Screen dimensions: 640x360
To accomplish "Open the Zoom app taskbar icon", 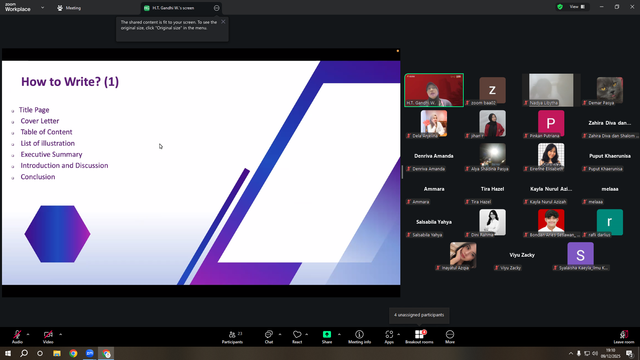I will click(90, 353).
